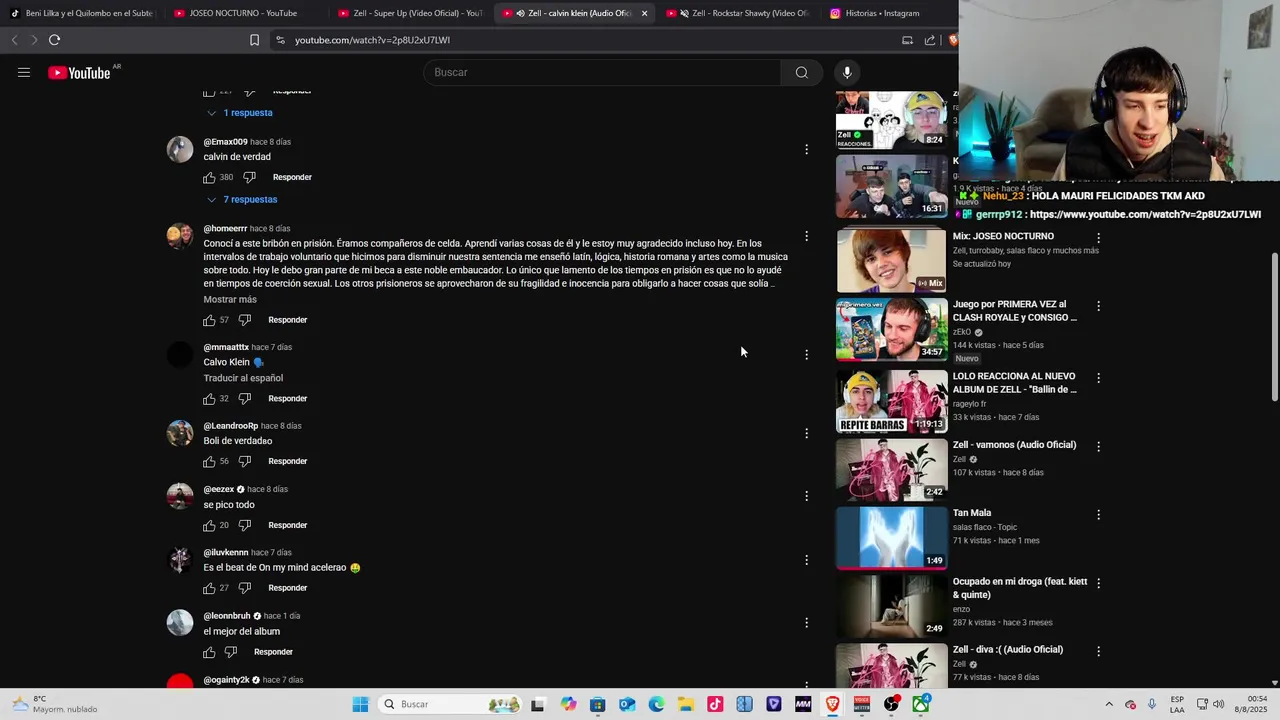
Task: Open Microsoft Edge from the taskbar
Action: (656, 704)
